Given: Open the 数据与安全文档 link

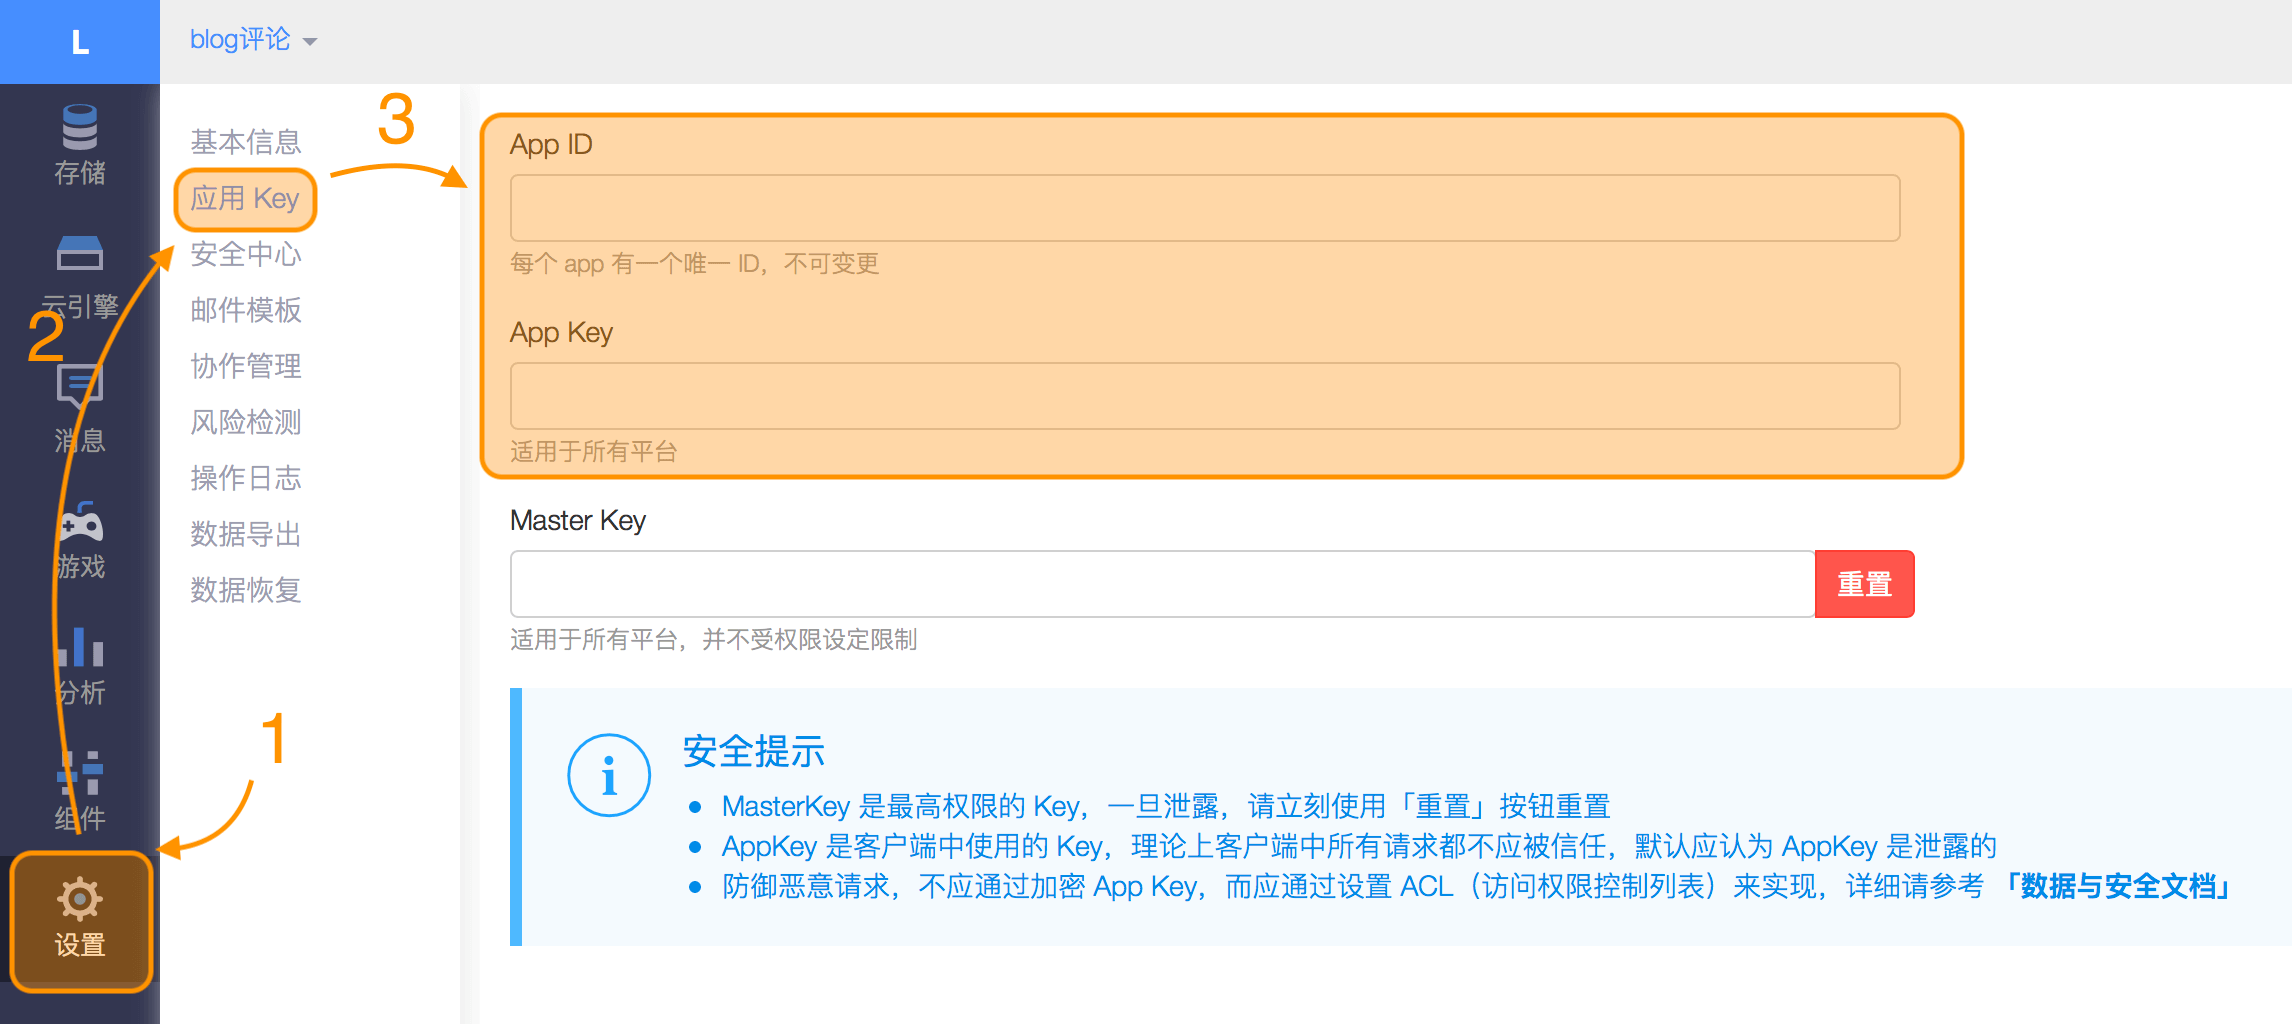Looking at the screenshot, I should click(x=2118, y=886).
